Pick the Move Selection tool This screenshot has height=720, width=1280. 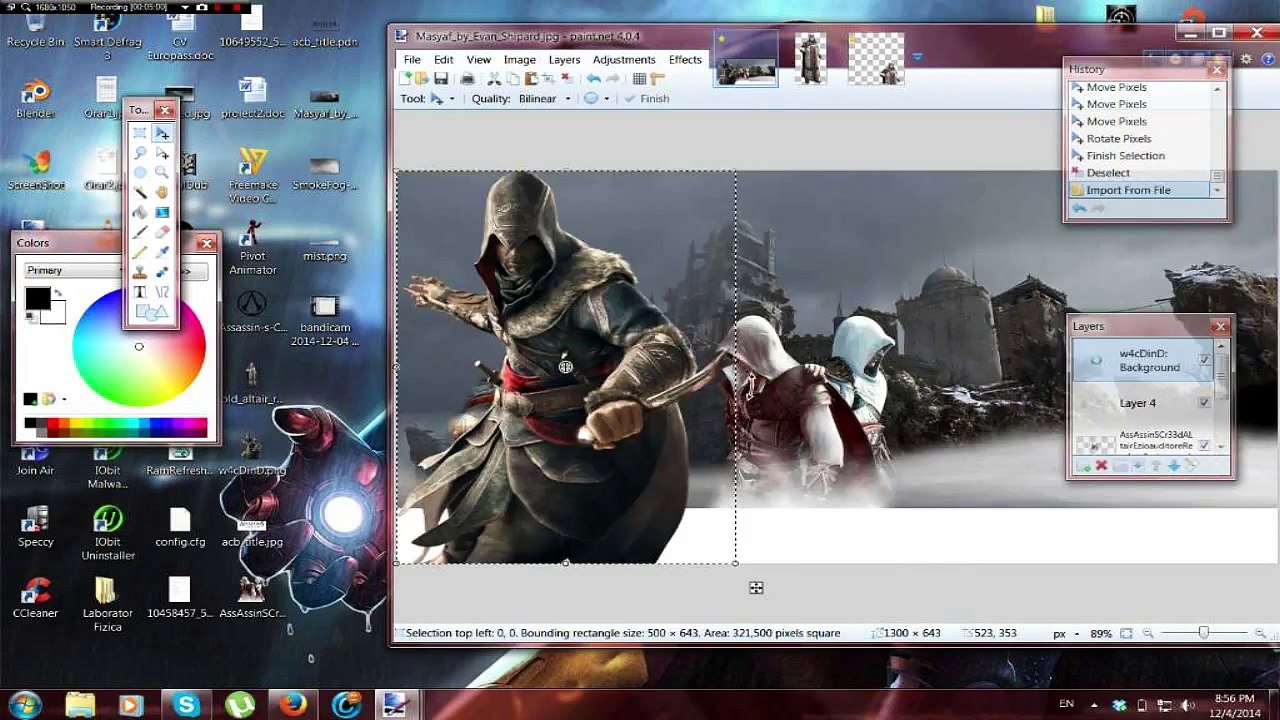(x=162, y=153)
